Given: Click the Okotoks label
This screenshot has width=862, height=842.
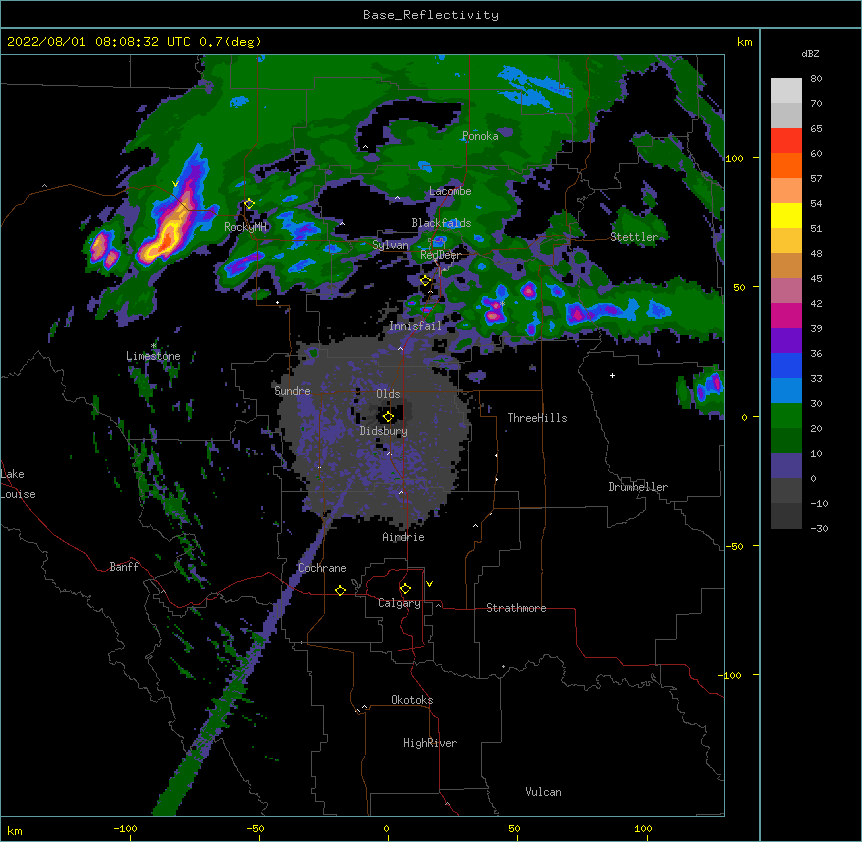Looking at the screenshot, I should (412, 700).
